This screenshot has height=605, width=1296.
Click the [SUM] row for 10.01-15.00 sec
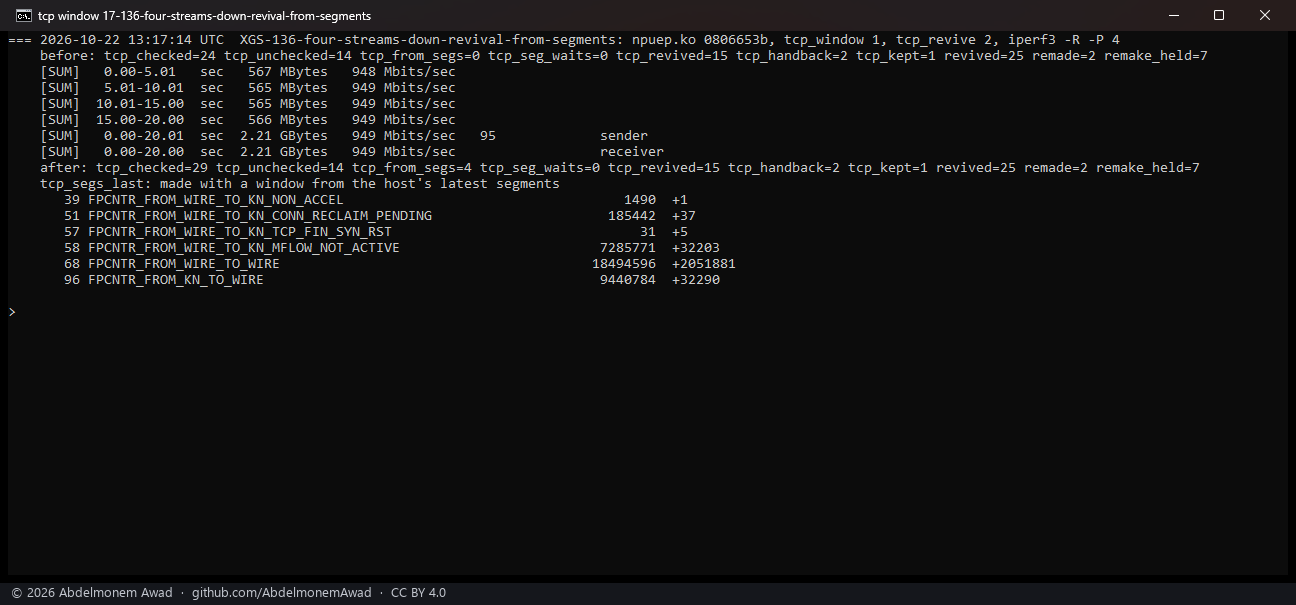[x=248, y=104]
